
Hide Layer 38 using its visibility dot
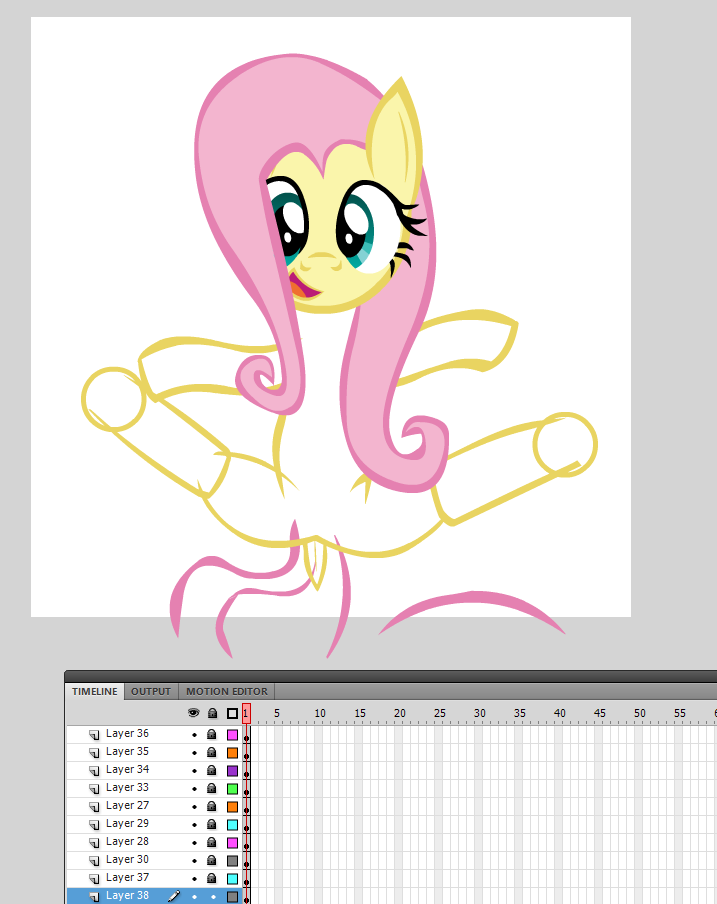pos(194,897)
